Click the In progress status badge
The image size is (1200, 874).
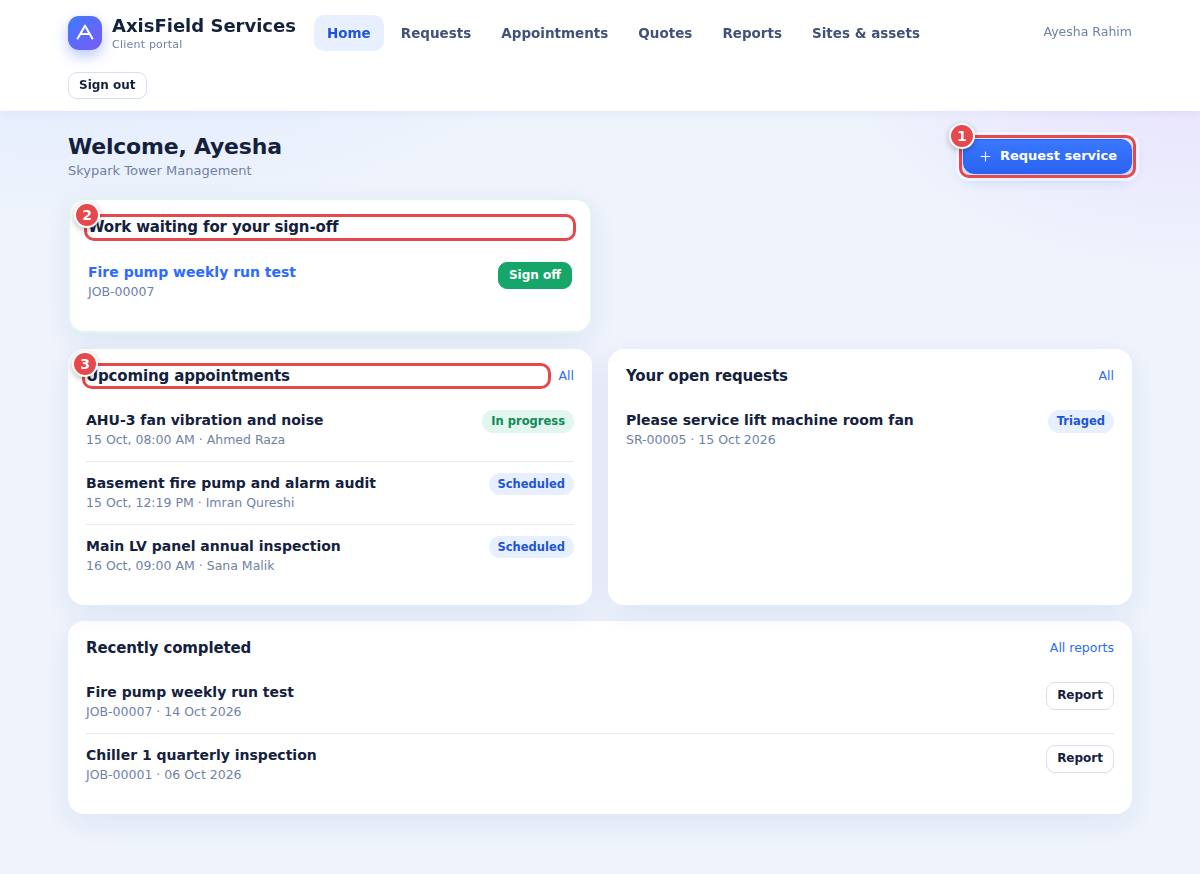click(x=528, y=421)
